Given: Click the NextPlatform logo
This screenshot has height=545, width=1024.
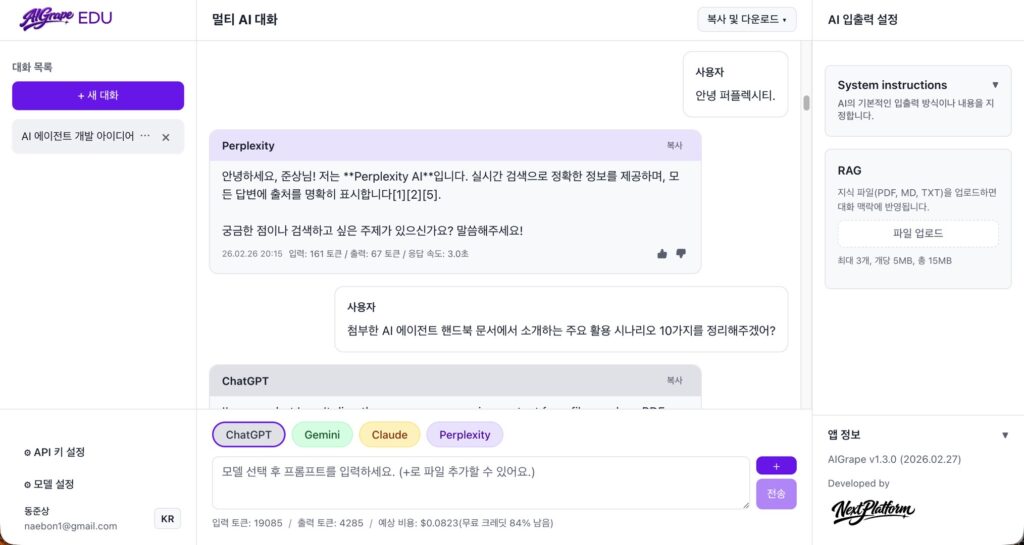Looking at the screenshot, I should [873, 511].
